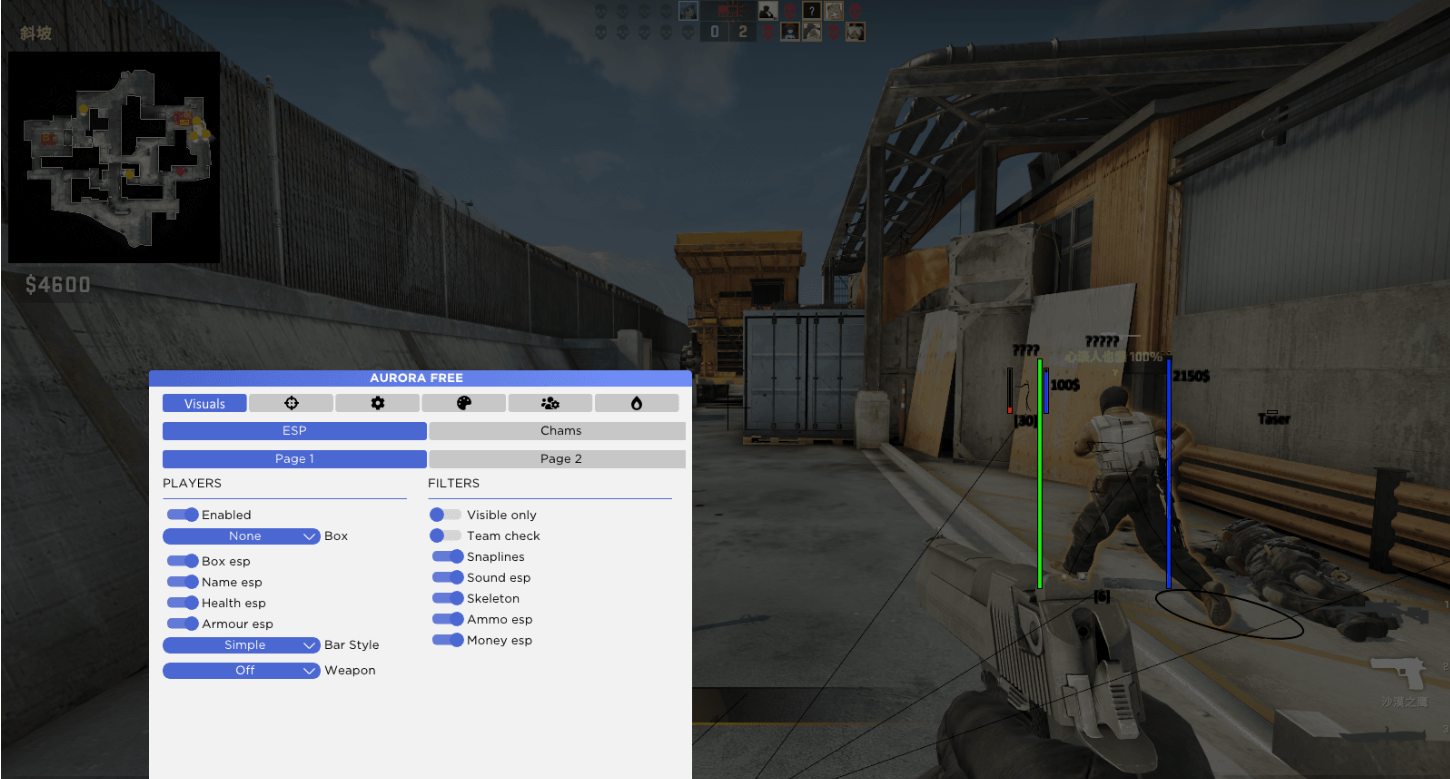Screen dimensions: 1450x779
Task: Open the Bar Style dropdown
Action: tap(241, 645)
